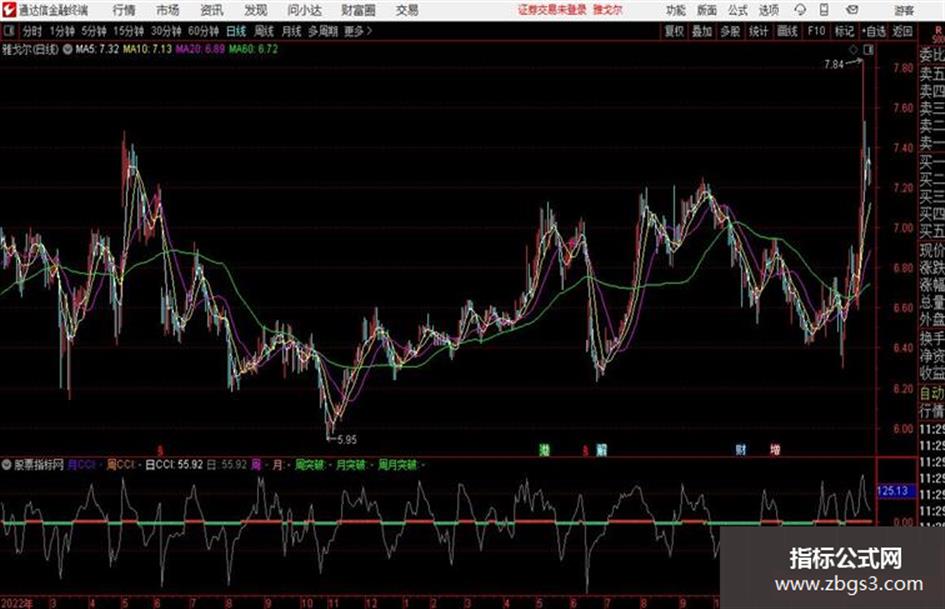Switch to 5分钟 period tab

click(94, 31)
